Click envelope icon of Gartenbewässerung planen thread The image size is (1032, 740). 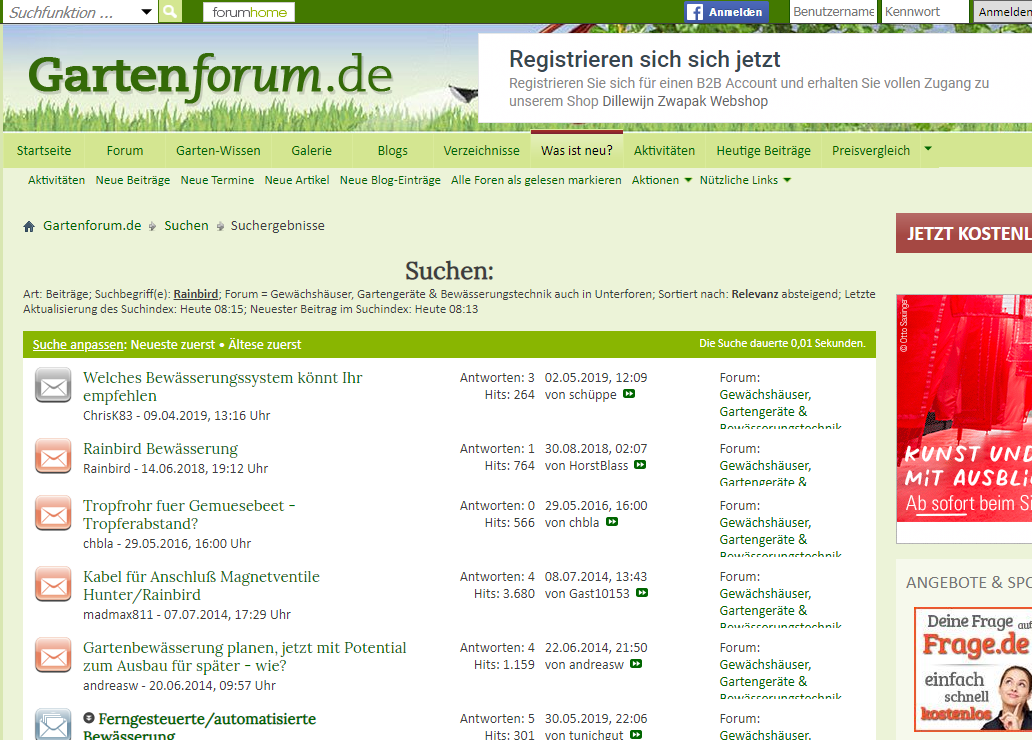tap(53, 655)
